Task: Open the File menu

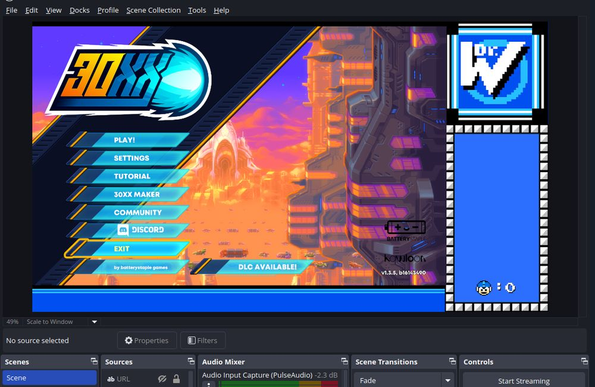Action: 11,10
